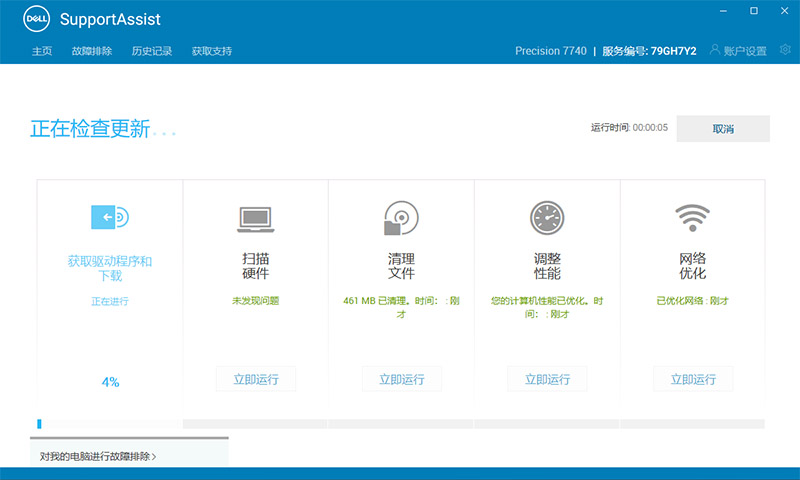Run 扫描硬件 with 立即运行
The image size is (800, 480).
(256, 379)
